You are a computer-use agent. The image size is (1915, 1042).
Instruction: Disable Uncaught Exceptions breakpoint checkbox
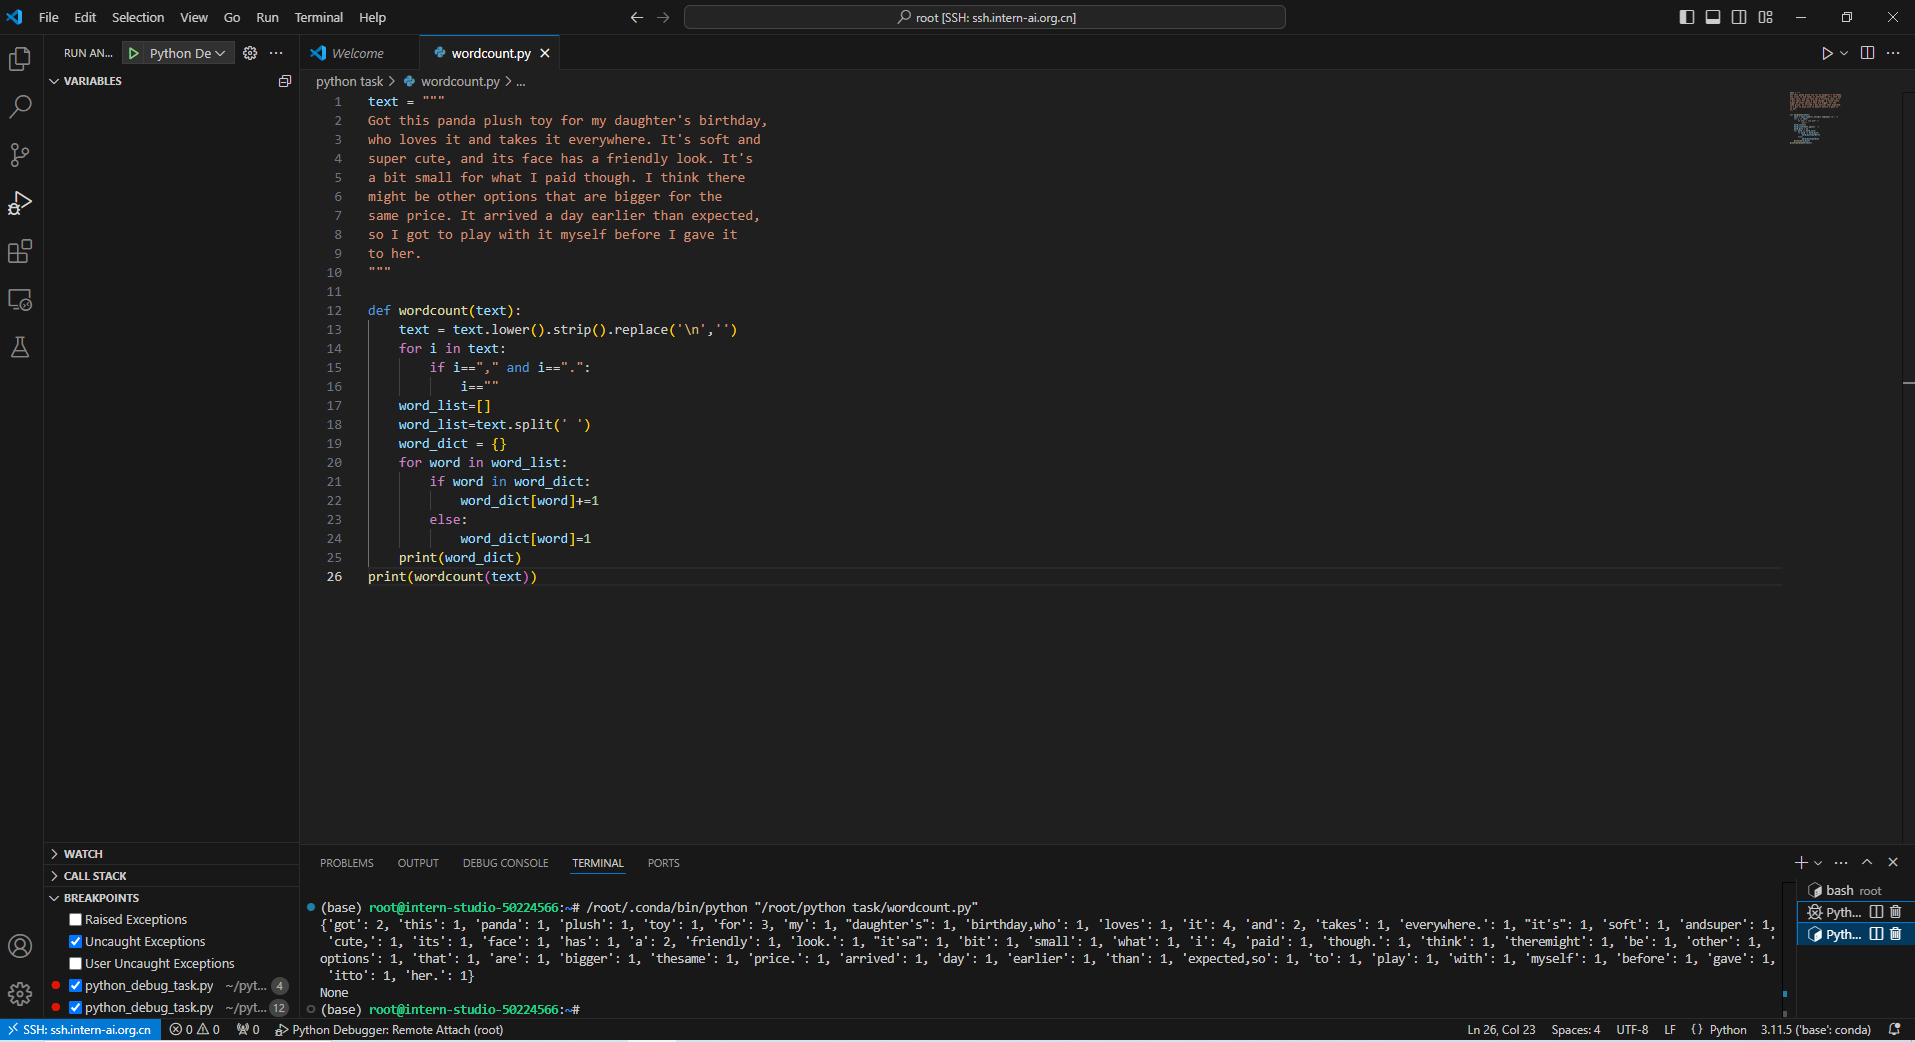(75, 942)
